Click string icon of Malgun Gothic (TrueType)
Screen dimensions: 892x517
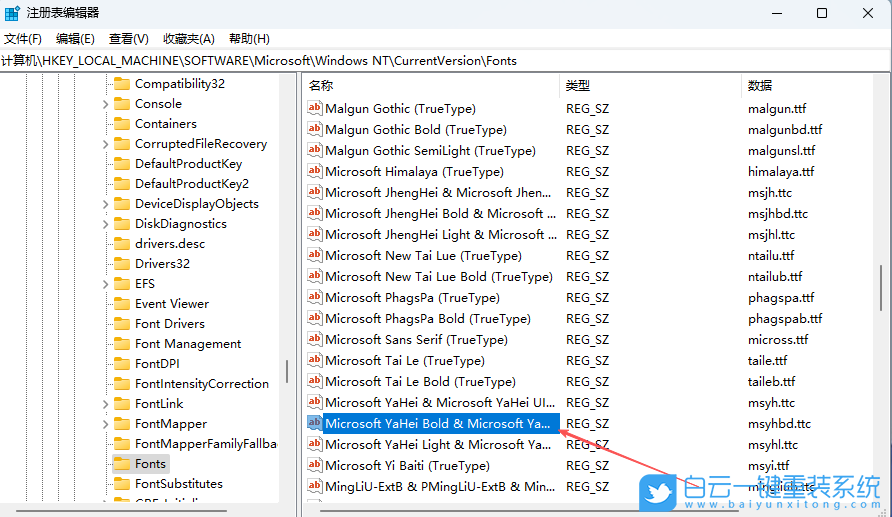click(315, 108)
